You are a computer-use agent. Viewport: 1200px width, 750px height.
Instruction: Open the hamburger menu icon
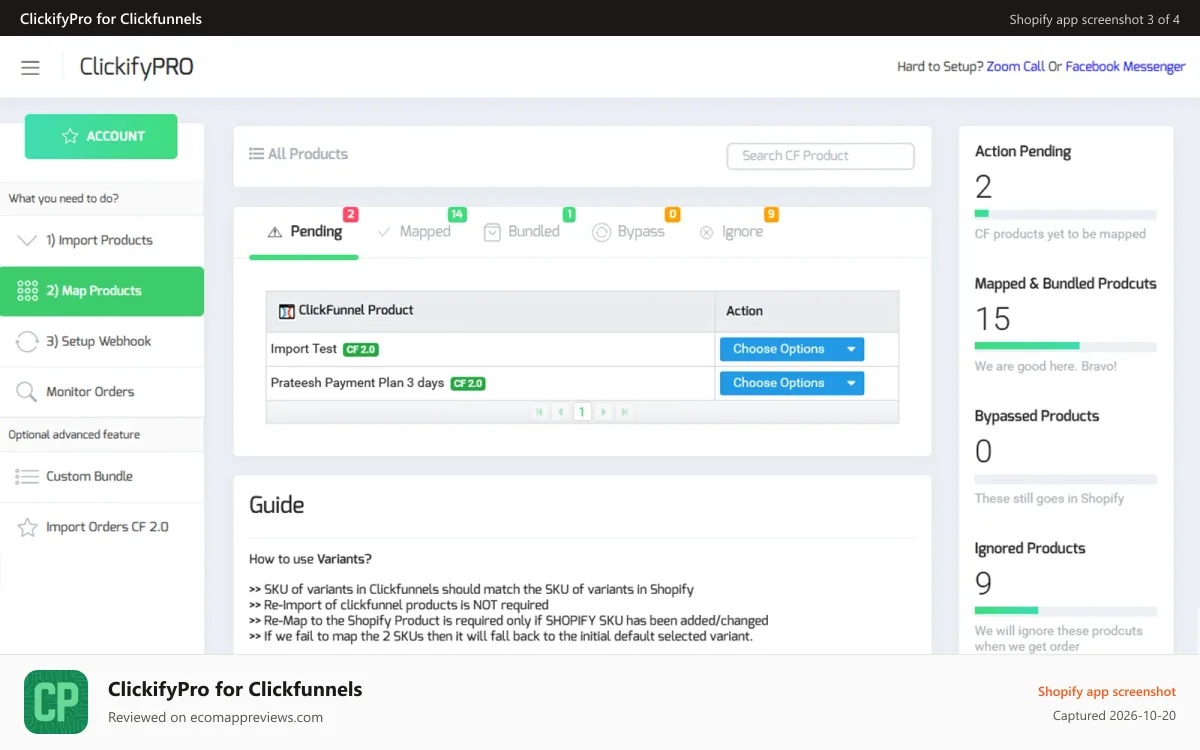30,67
